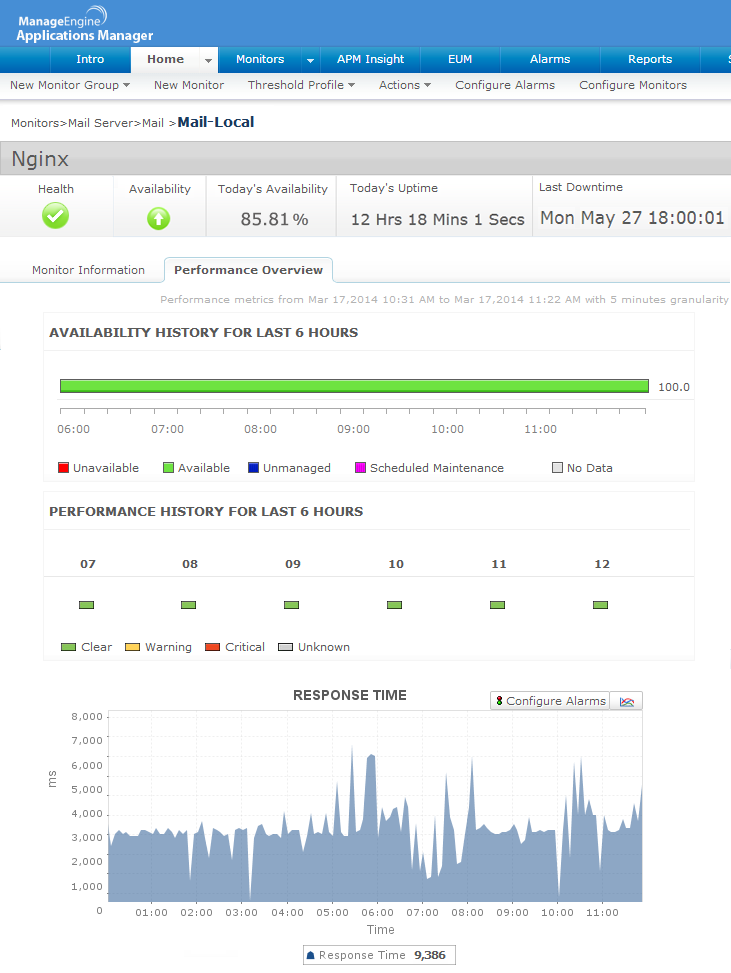This screenshot has height=973, width=731.
Task: Click the Response Time area chart
Action: [375, 807]
